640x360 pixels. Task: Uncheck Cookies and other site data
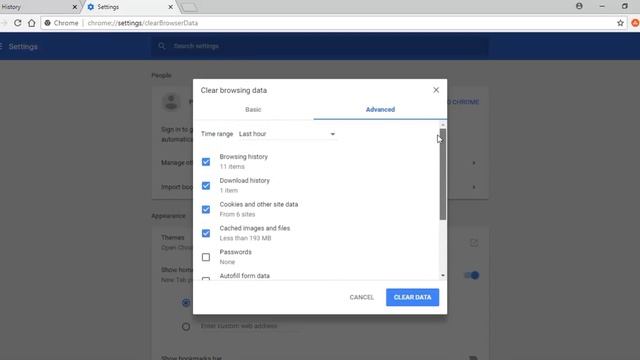(206, 209)
